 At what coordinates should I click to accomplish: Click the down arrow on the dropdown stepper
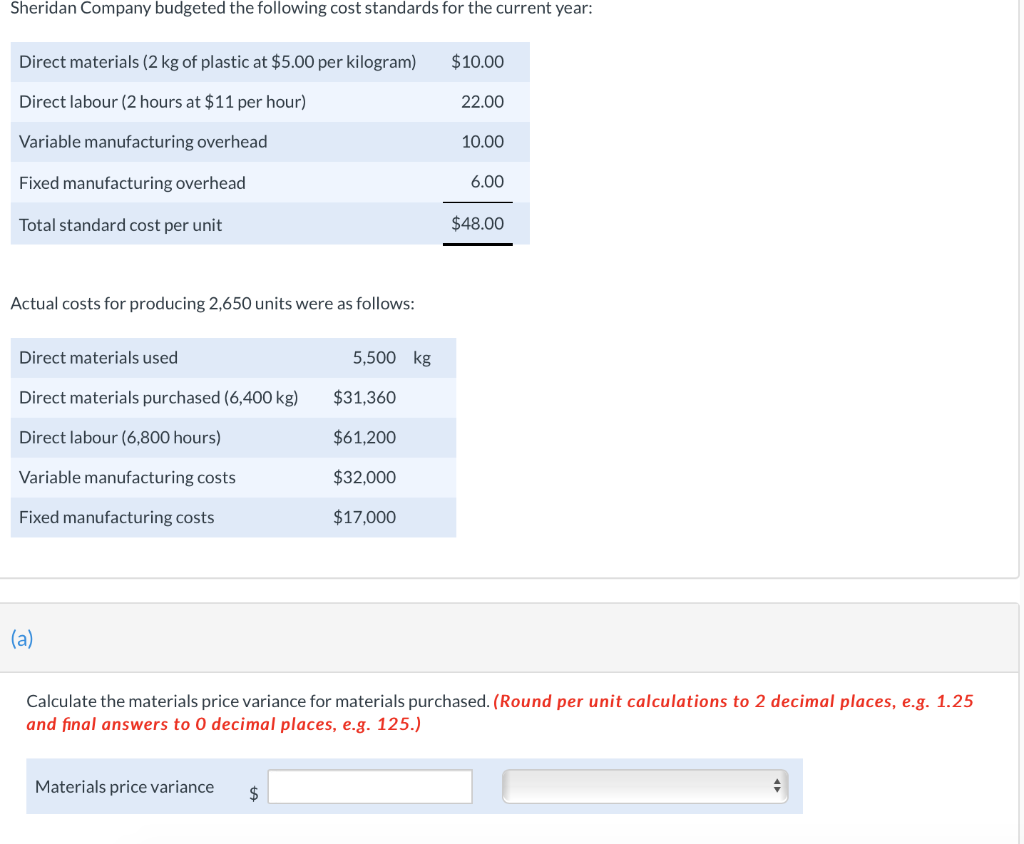(x=776, y=793)
